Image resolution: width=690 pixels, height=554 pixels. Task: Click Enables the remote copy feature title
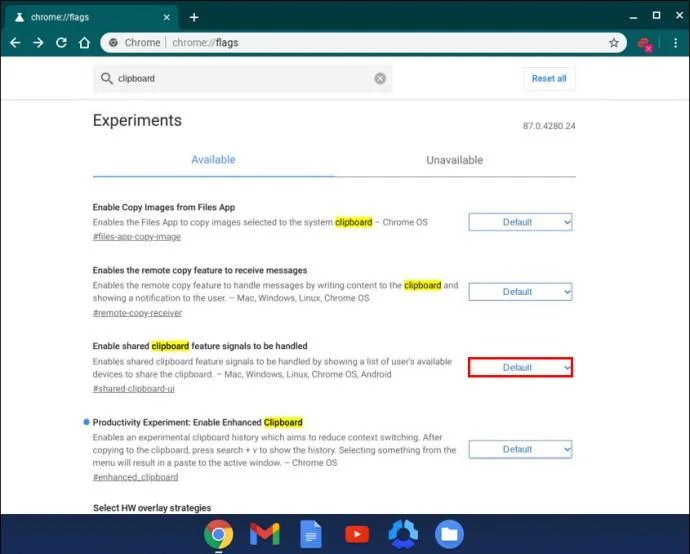point(200,270)
